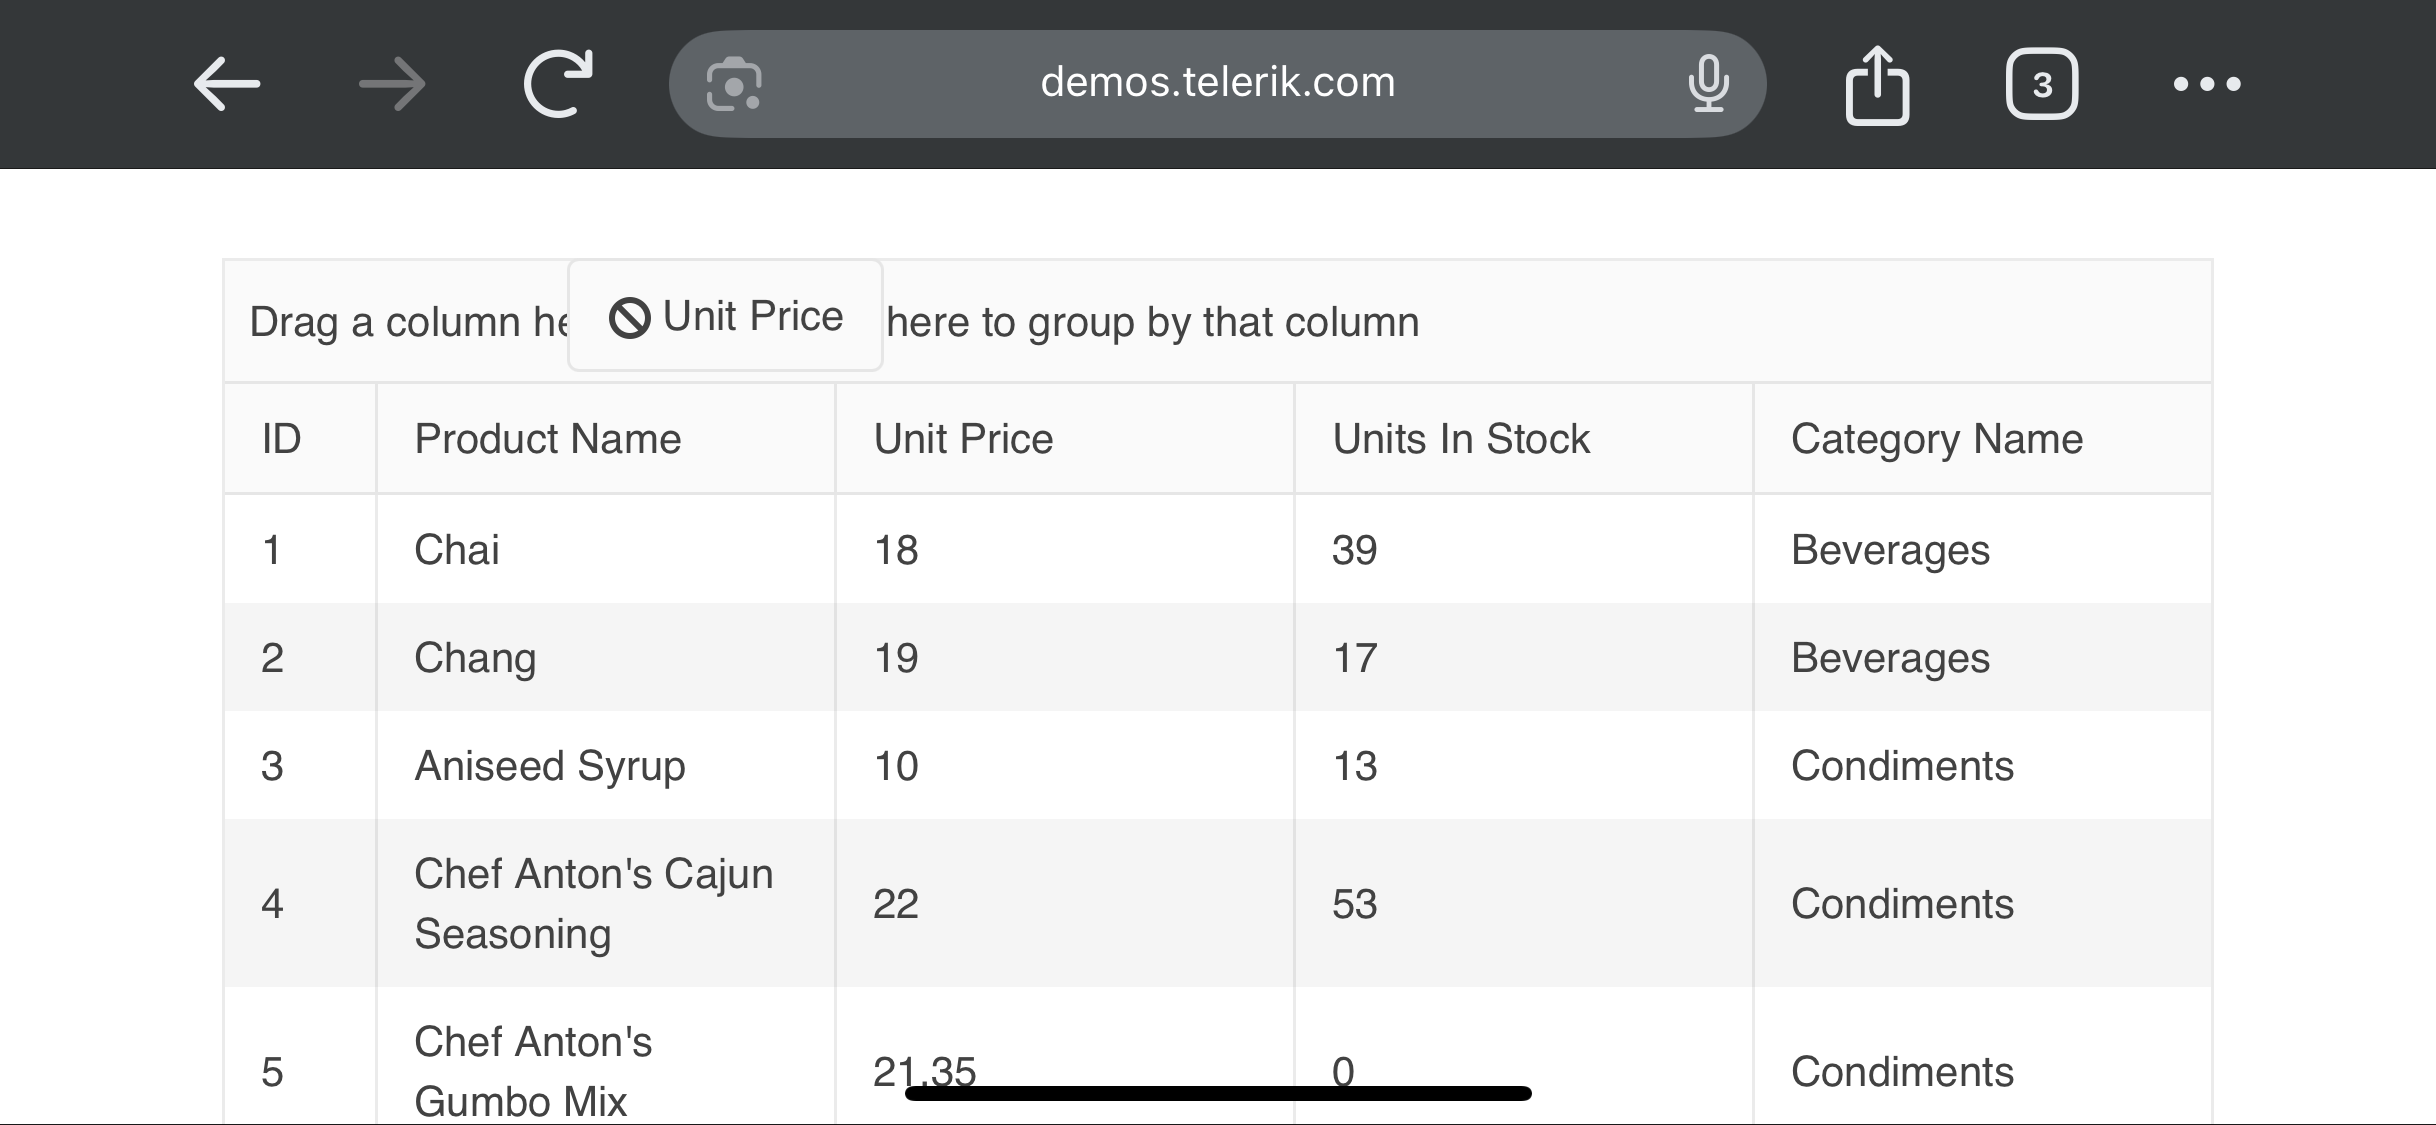2436x1125 pixels.
Task: Open the share sheet icon
Action: click(1877, 86)
